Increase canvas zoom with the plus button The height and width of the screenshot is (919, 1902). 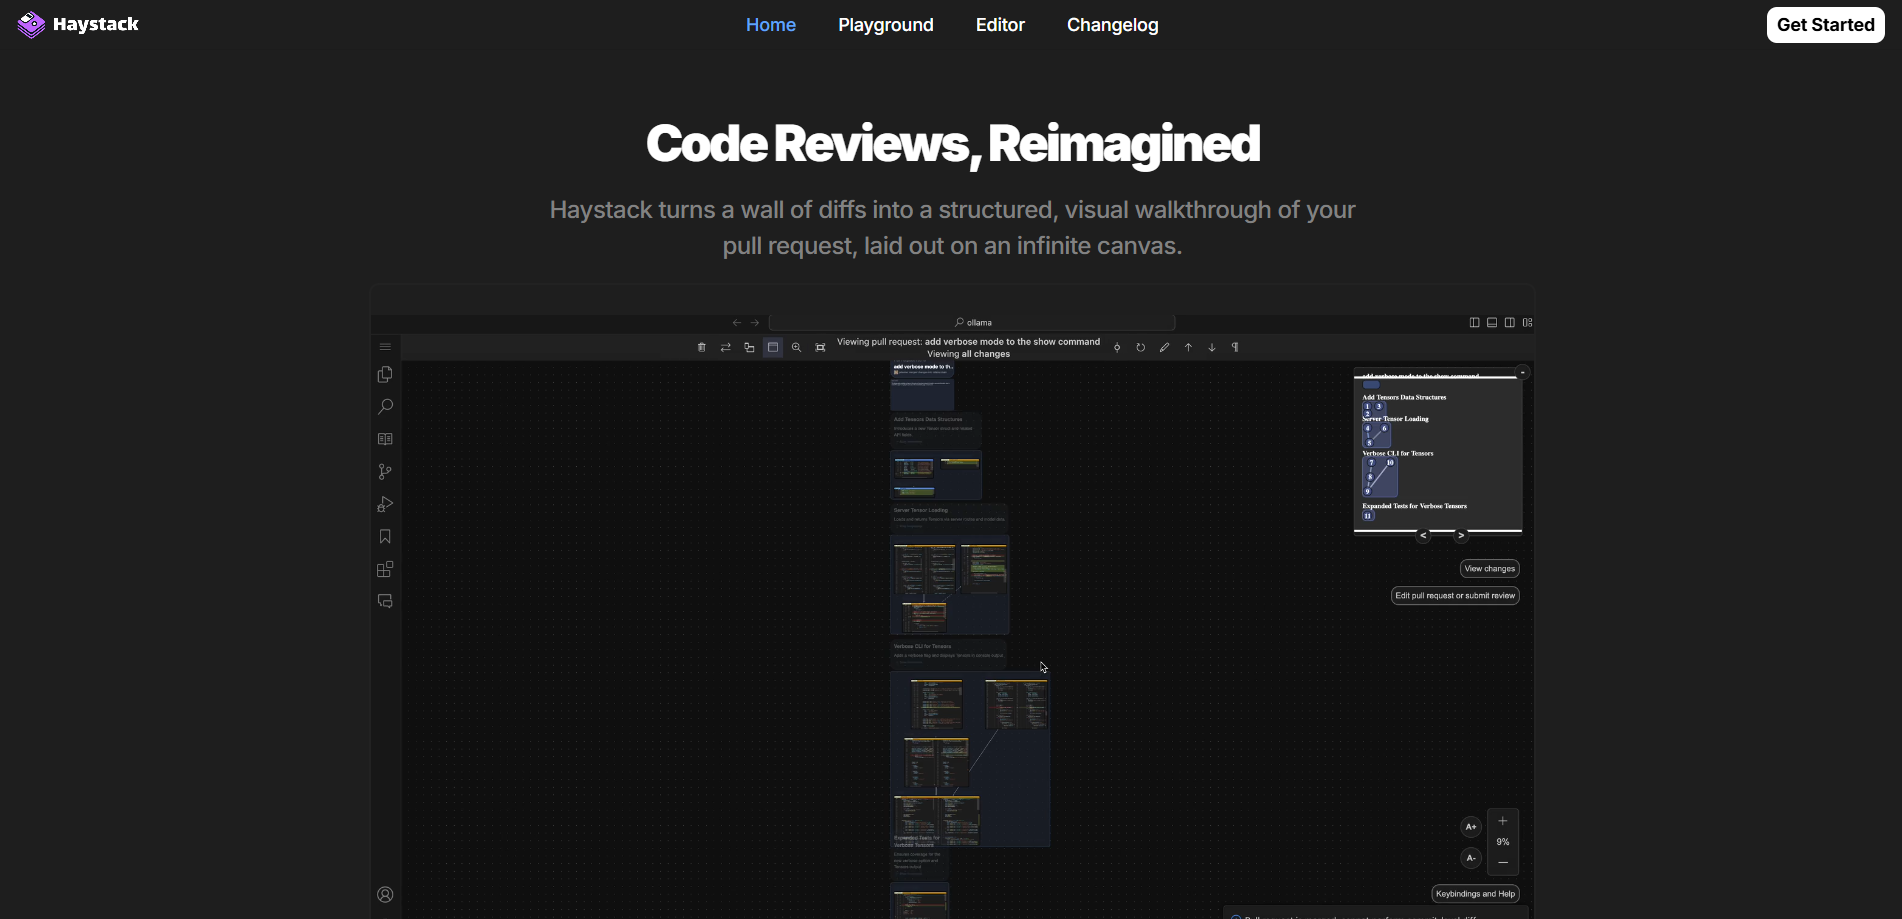coord(1502,821)
